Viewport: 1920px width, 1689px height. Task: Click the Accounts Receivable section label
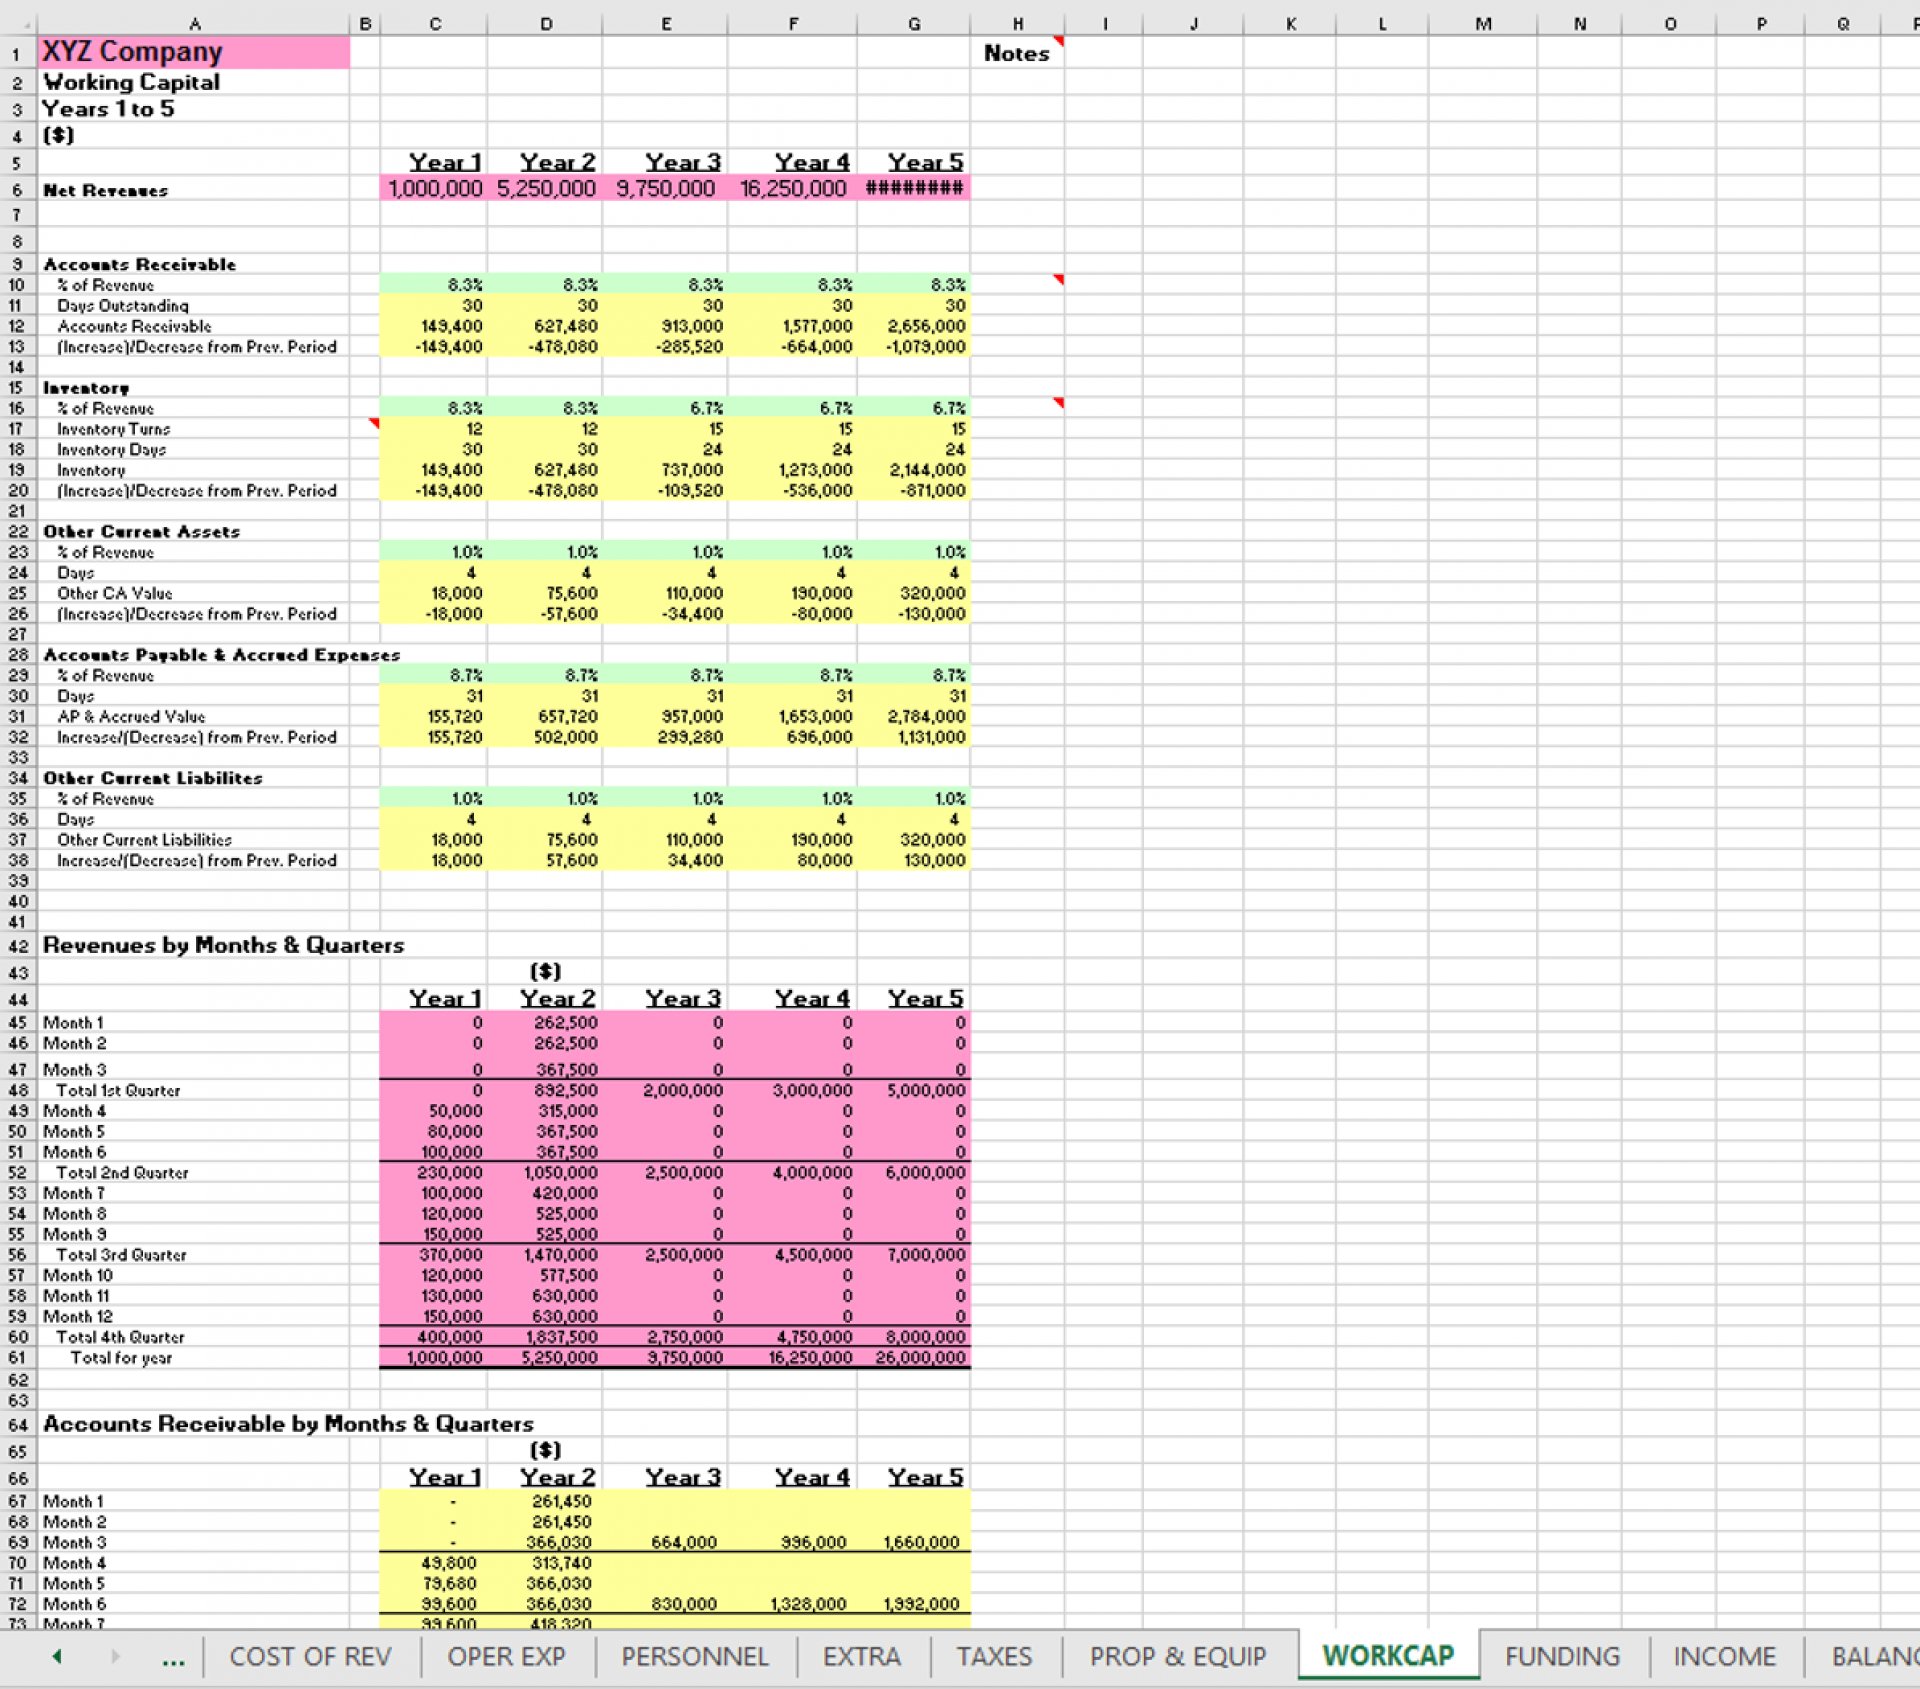[139, 264]
